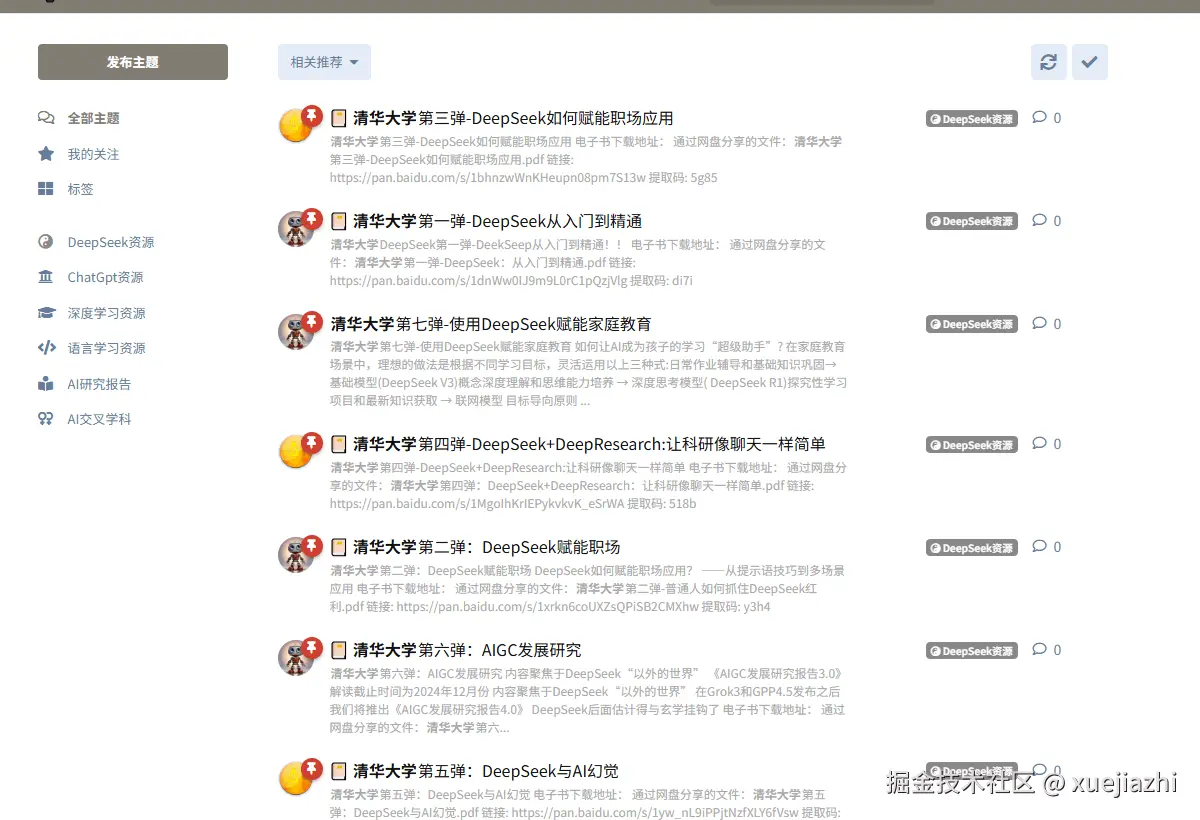The image size is (1200, 820).
Task: Click robot avatar of the 第六弹 post
Action: (295, 658)
